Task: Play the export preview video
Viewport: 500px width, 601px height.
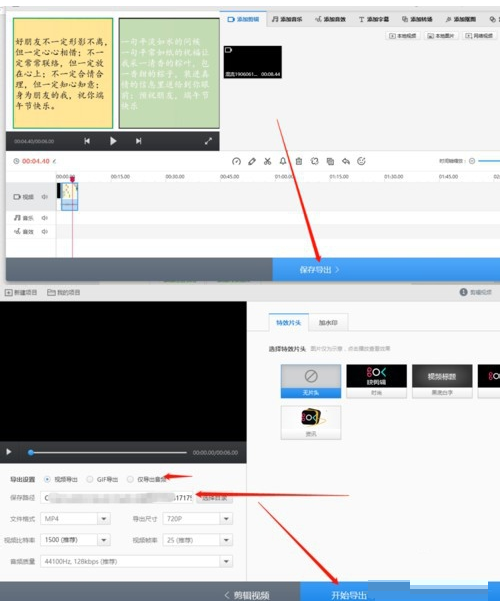Action: [x=8, y=452]
